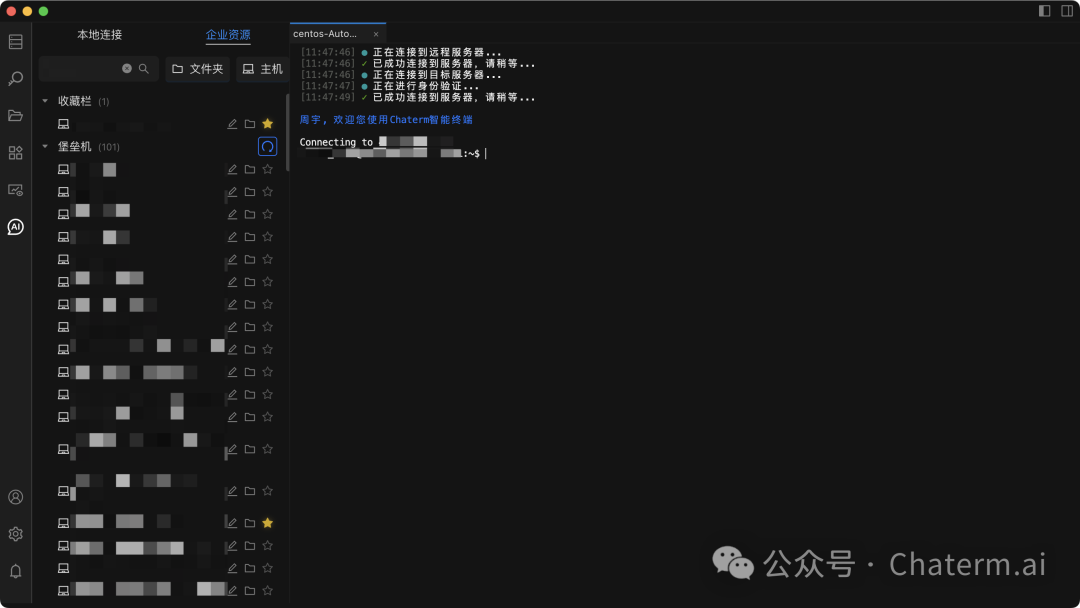Edit the host entry in 收藏栏

click(x=232, y=124)
